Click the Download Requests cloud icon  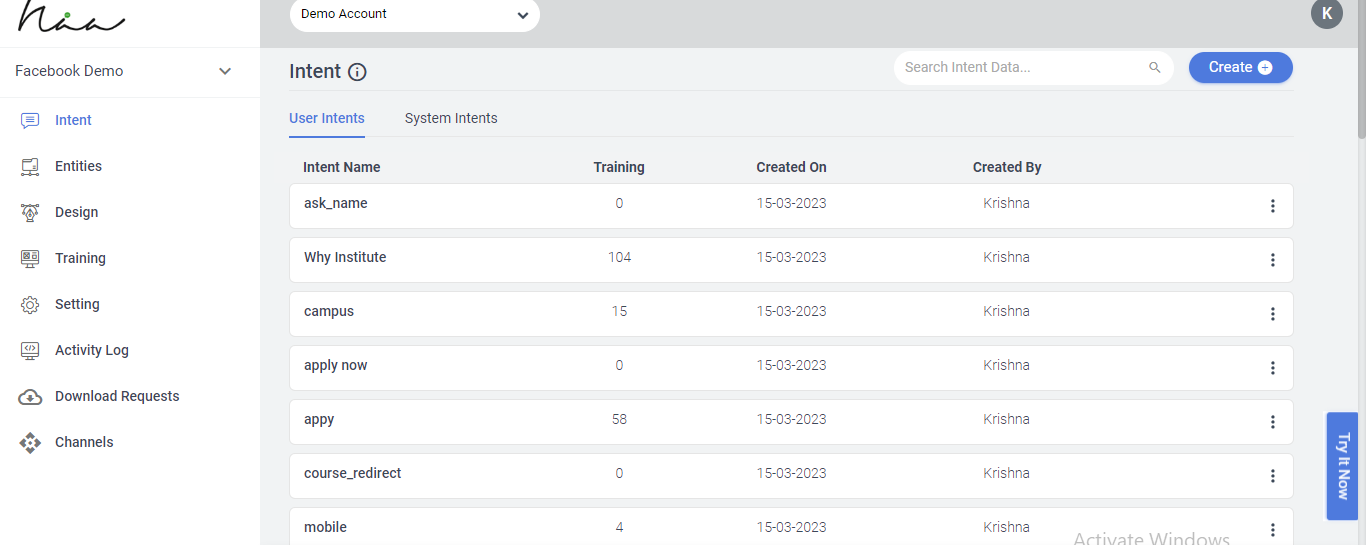click(x=30, y=397)
